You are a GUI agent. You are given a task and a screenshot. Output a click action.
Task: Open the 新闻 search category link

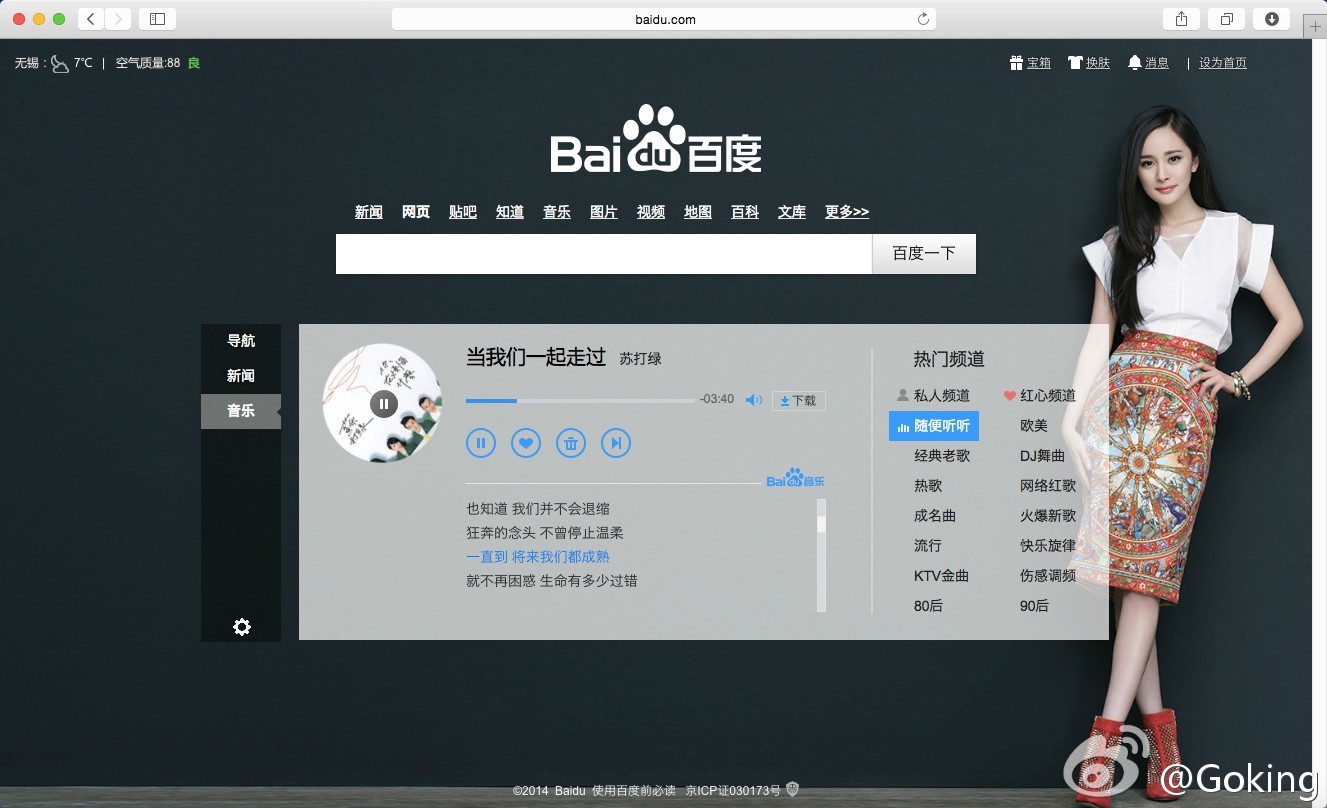click(x=369, y=212)
